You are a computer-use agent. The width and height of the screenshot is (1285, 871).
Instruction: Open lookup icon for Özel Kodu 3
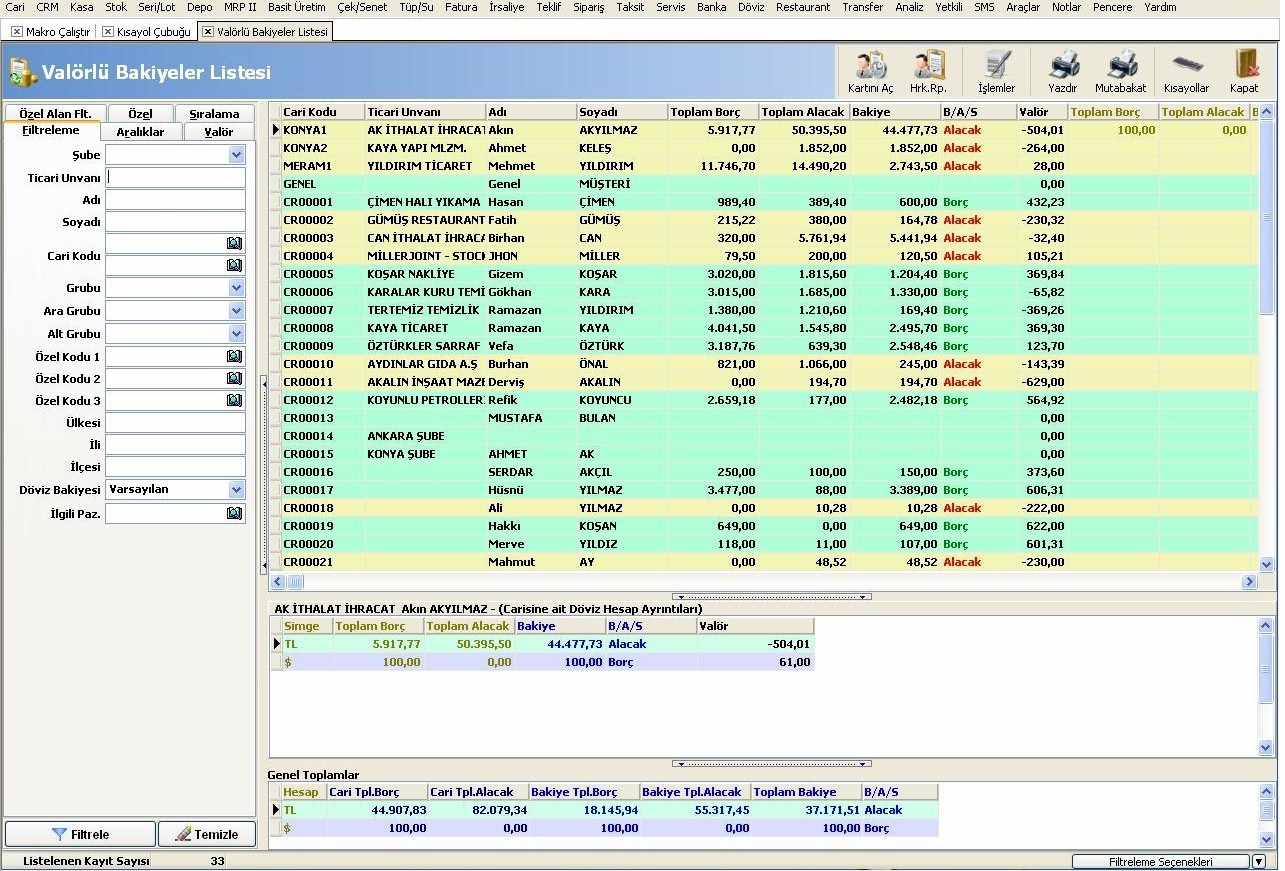point(234,400)
